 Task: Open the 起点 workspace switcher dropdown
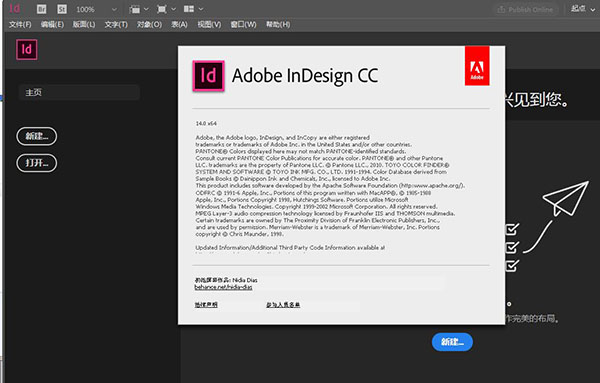coord(583,9)
